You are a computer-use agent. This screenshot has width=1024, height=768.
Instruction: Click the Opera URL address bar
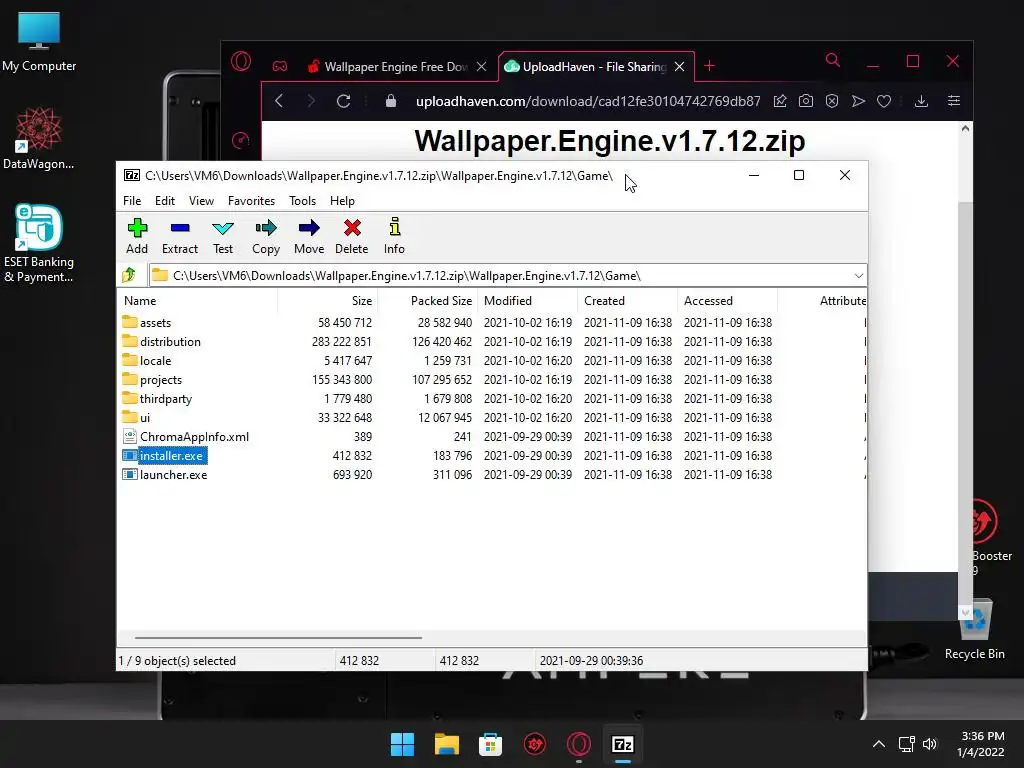coord(588,101)
